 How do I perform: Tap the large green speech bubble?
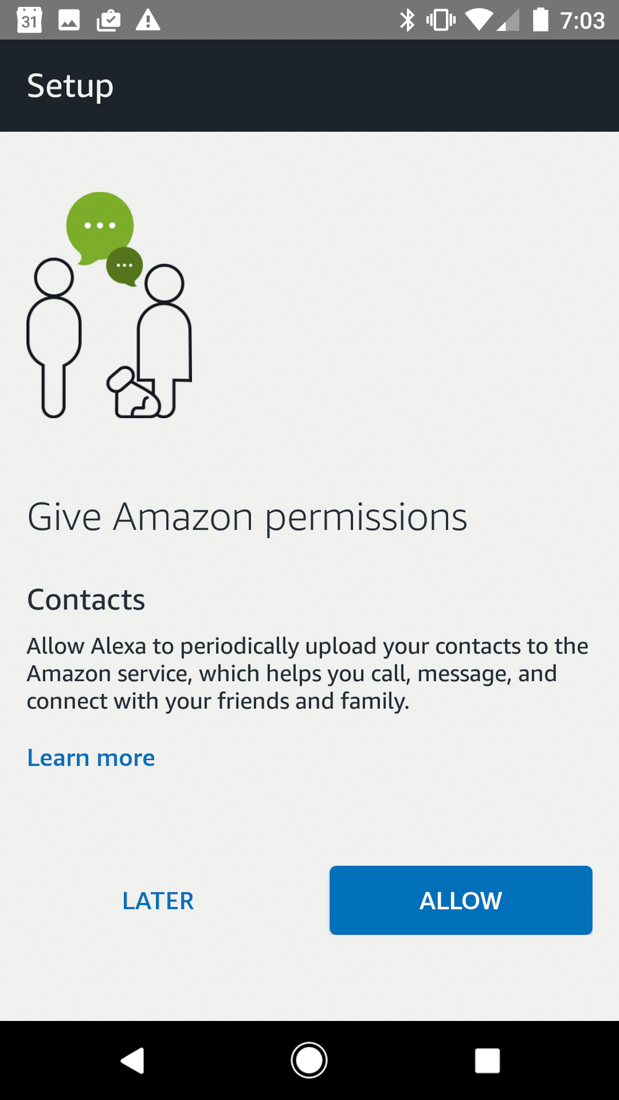(x=99, y=225)
